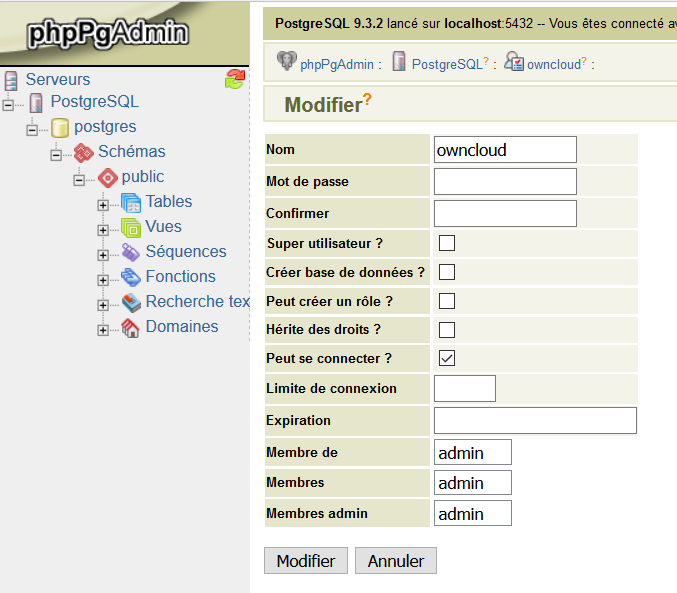
Task: Expand the Domaines node
Action: 103,330
